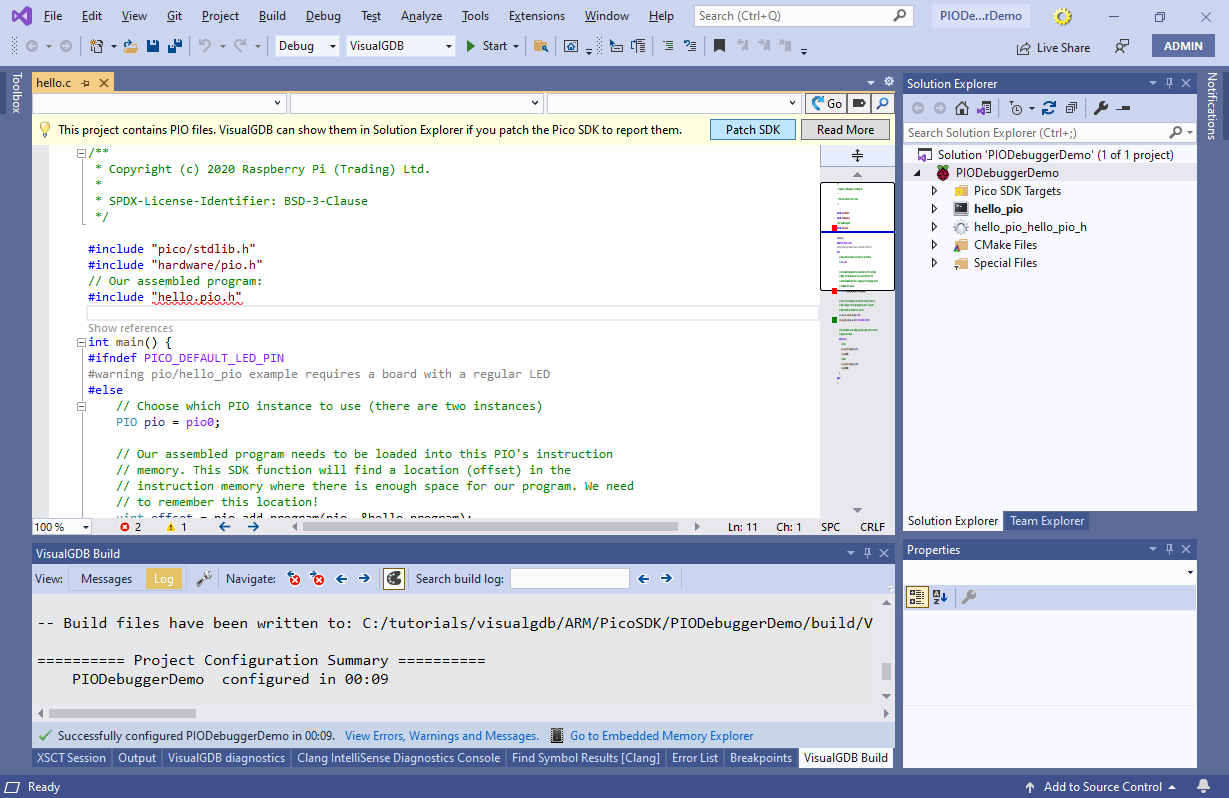Click Go to Embedded Memory Explorer link
Screen dimensions: 1229x798
click(x=662, y=736)
